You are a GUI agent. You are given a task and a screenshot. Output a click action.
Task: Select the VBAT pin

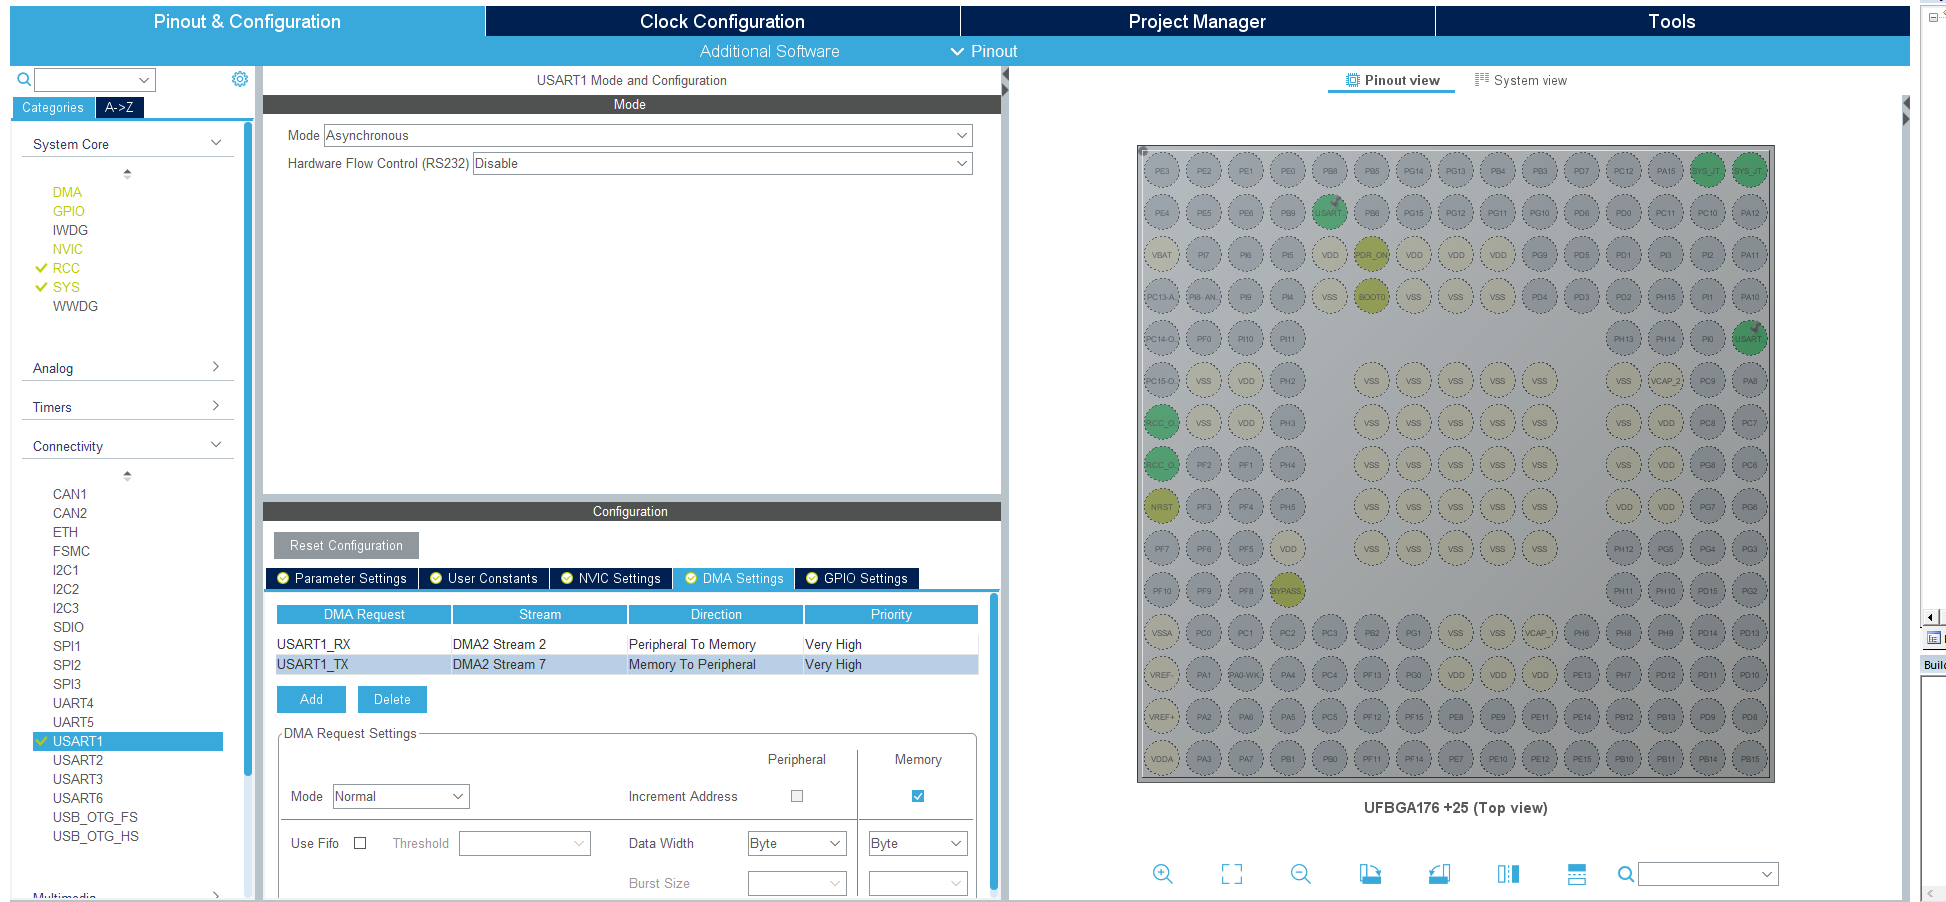[1162, 255]
